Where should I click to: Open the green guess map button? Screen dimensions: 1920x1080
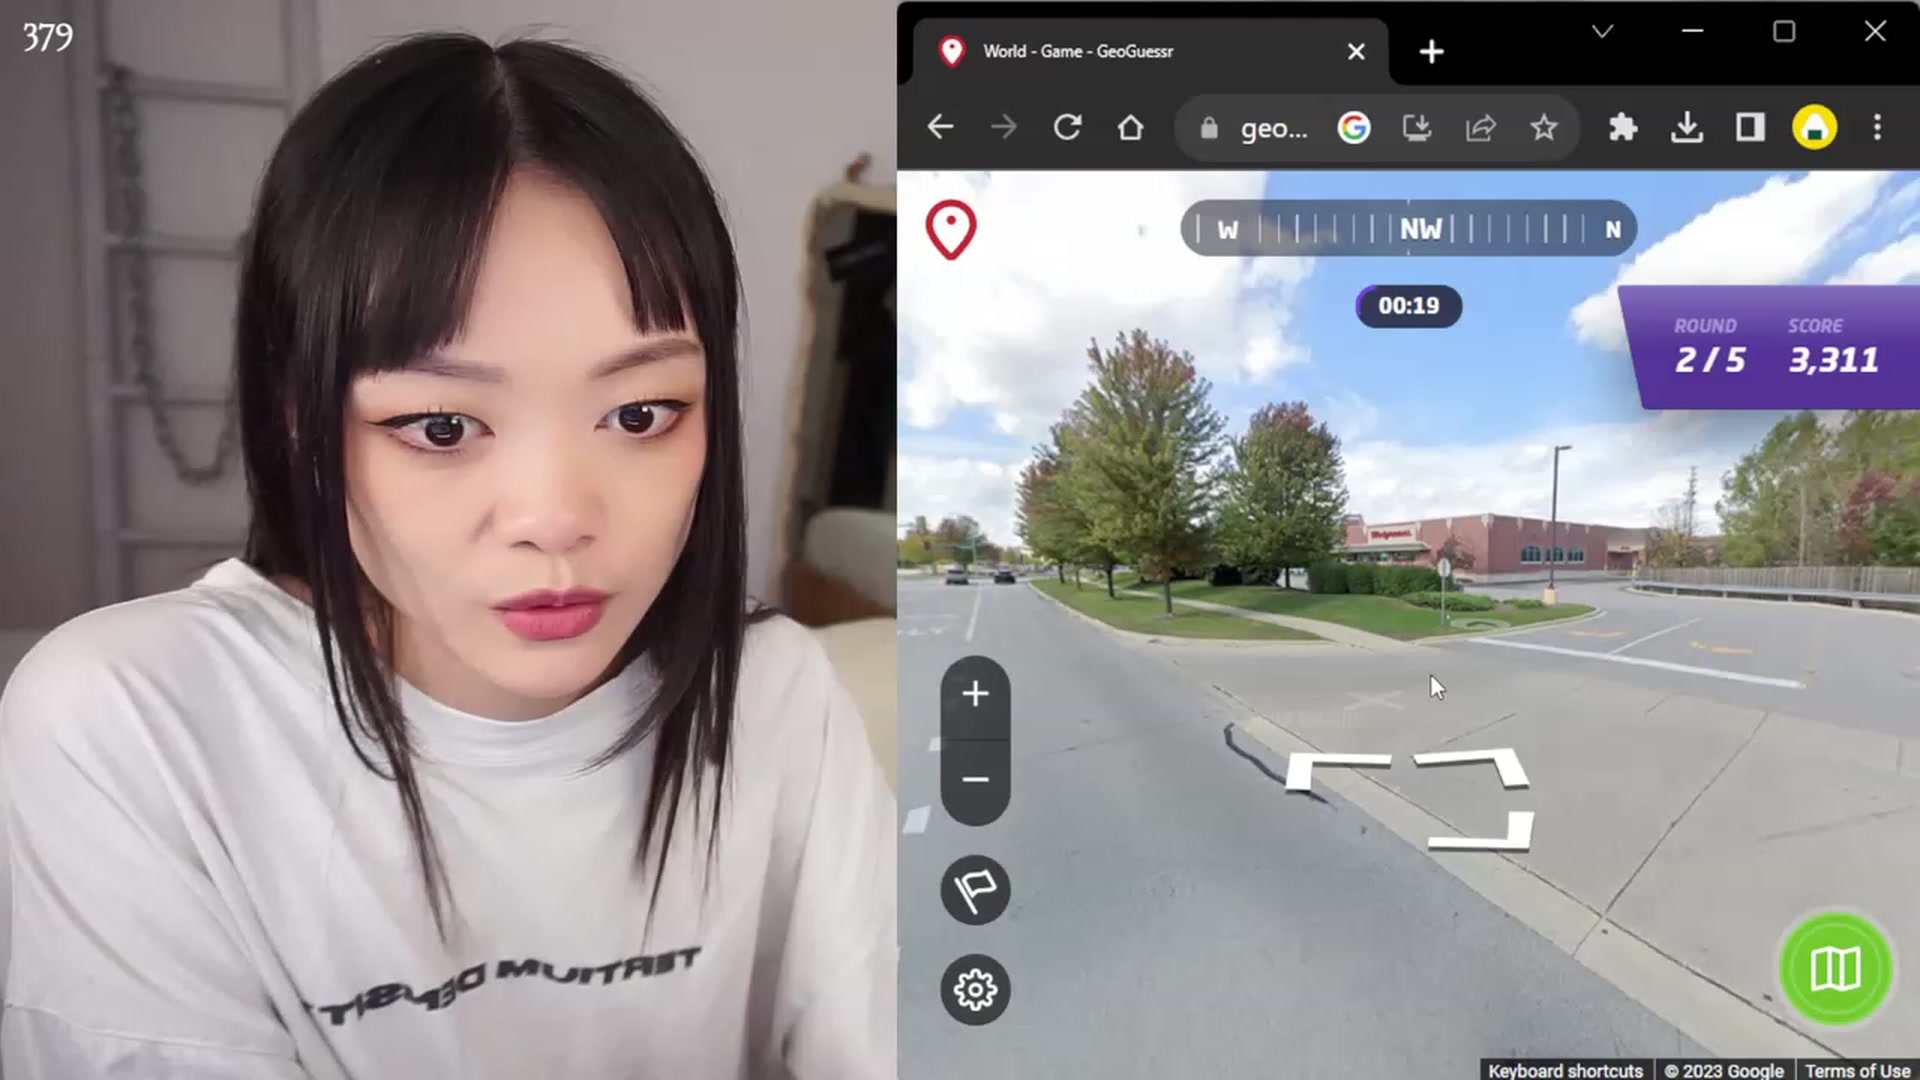point(1836,968)
